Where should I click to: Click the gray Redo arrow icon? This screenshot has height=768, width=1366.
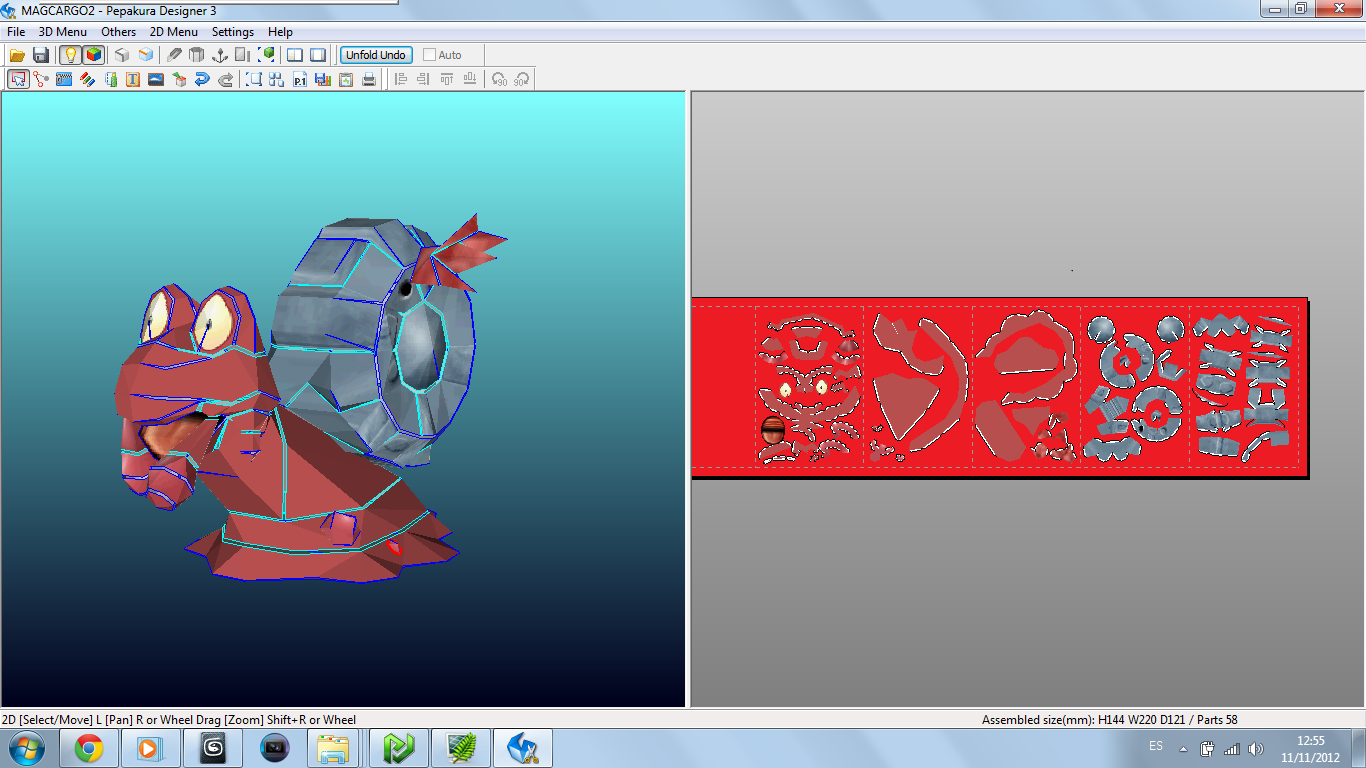(225, 79)
